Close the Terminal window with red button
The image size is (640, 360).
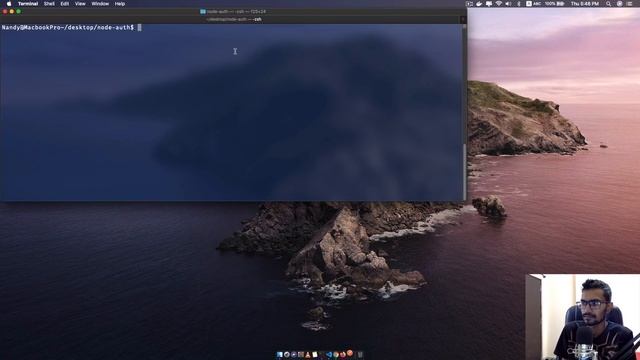point(5,11)
